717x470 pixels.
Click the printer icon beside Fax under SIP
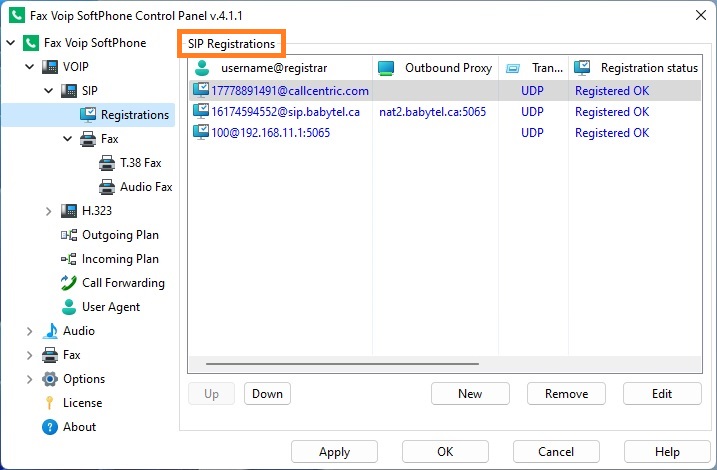88,139
